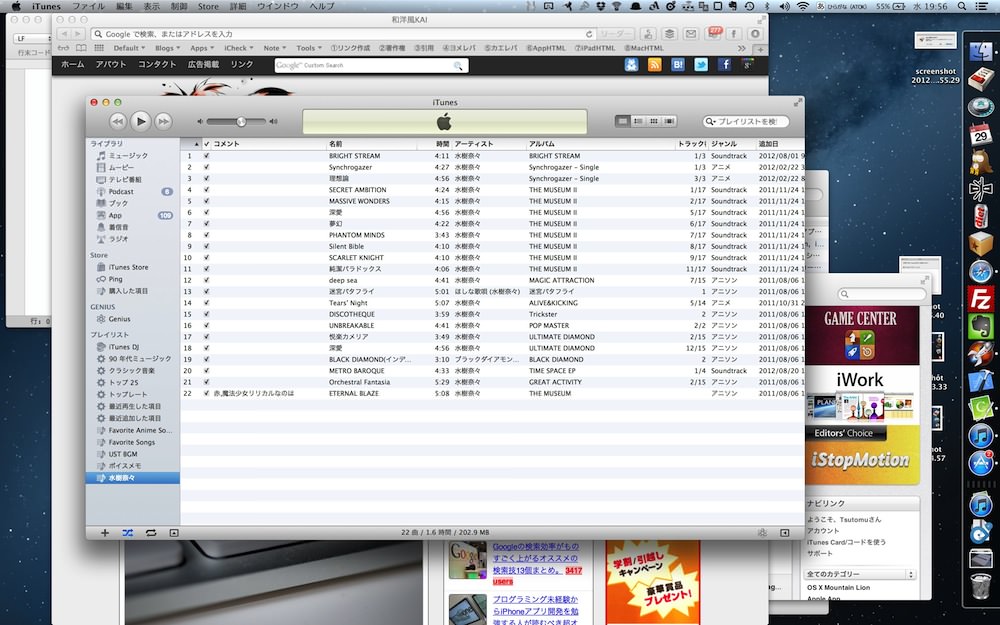Viewport: 1000px width, 625px height.
Task: Click Twitter icon on the web page
Action: coord(701,64)
